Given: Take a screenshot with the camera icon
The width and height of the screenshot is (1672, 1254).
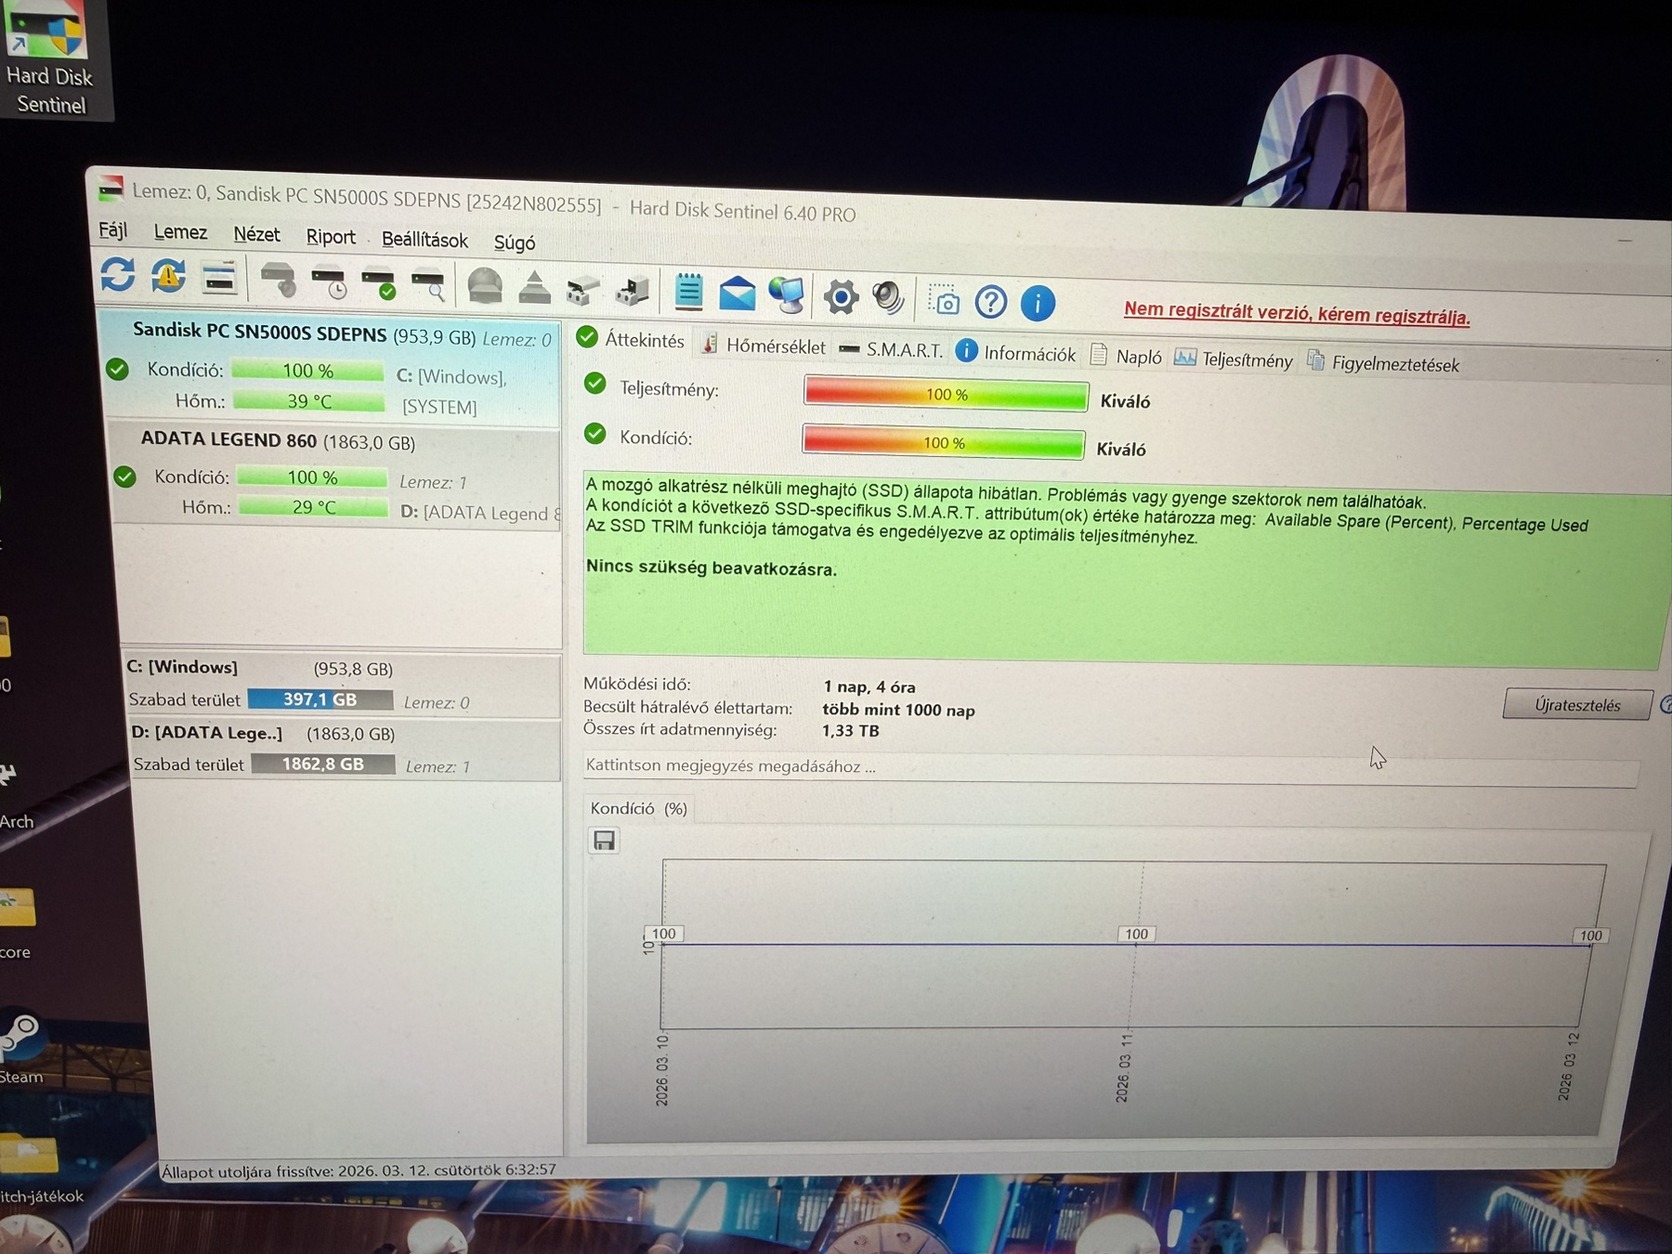Looking at the screenshot, I should [943, 299].
